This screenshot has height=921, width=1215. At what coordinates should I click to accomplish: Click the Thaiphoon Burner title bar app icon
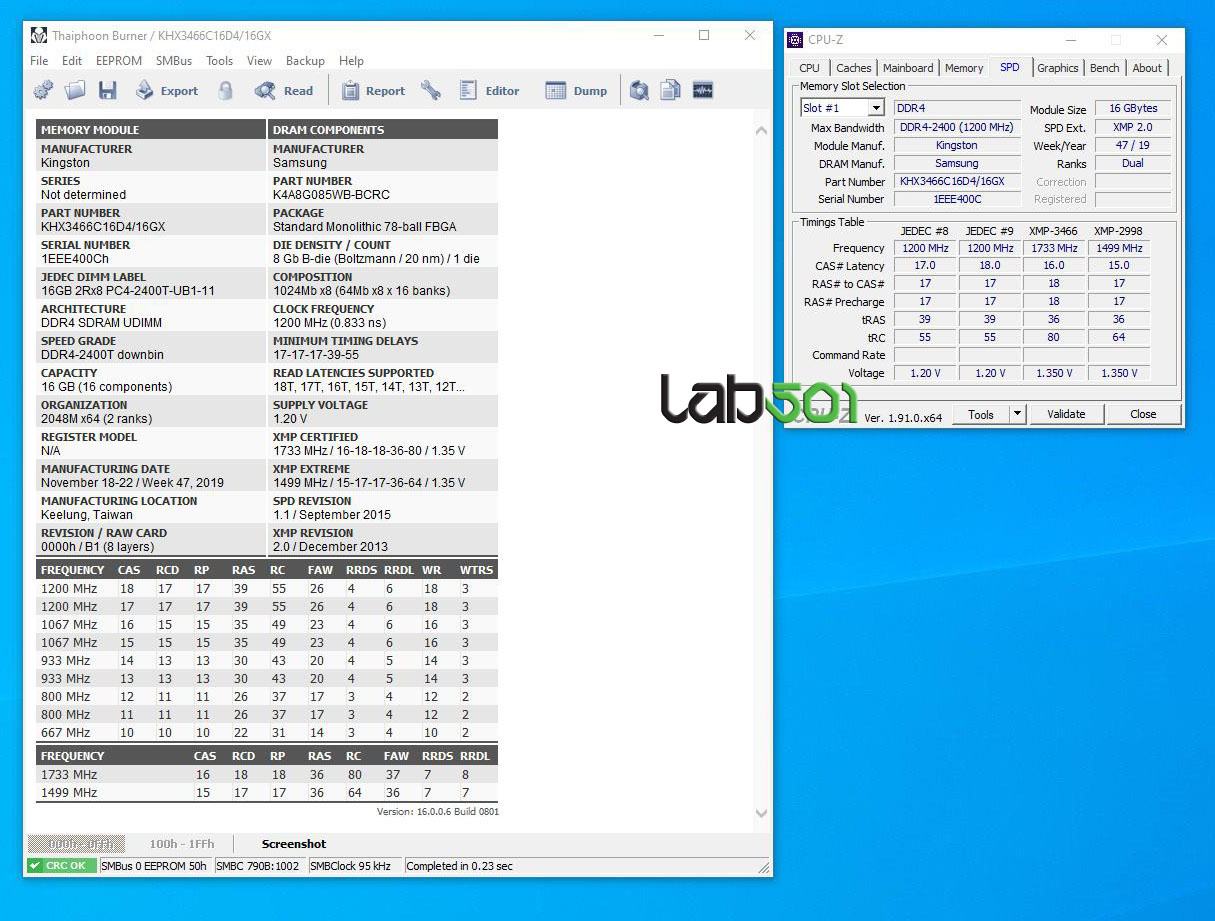pyautogui.click(x=39, y=36)
